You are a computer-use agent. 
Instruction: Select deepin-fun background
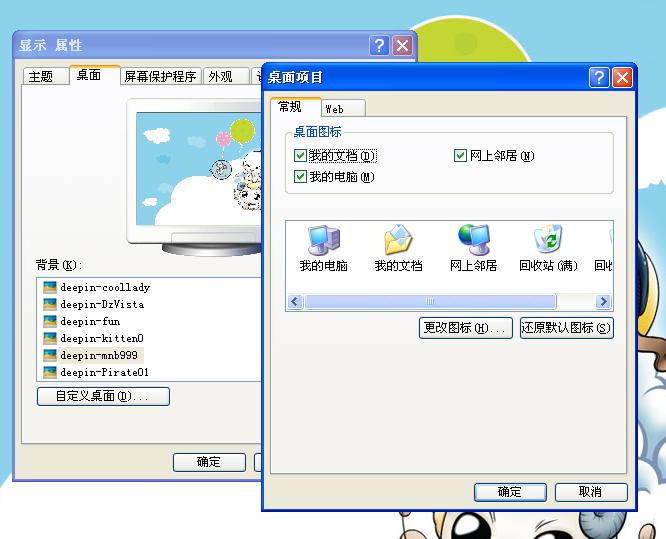pyautogui.click(x=90, y=322)
